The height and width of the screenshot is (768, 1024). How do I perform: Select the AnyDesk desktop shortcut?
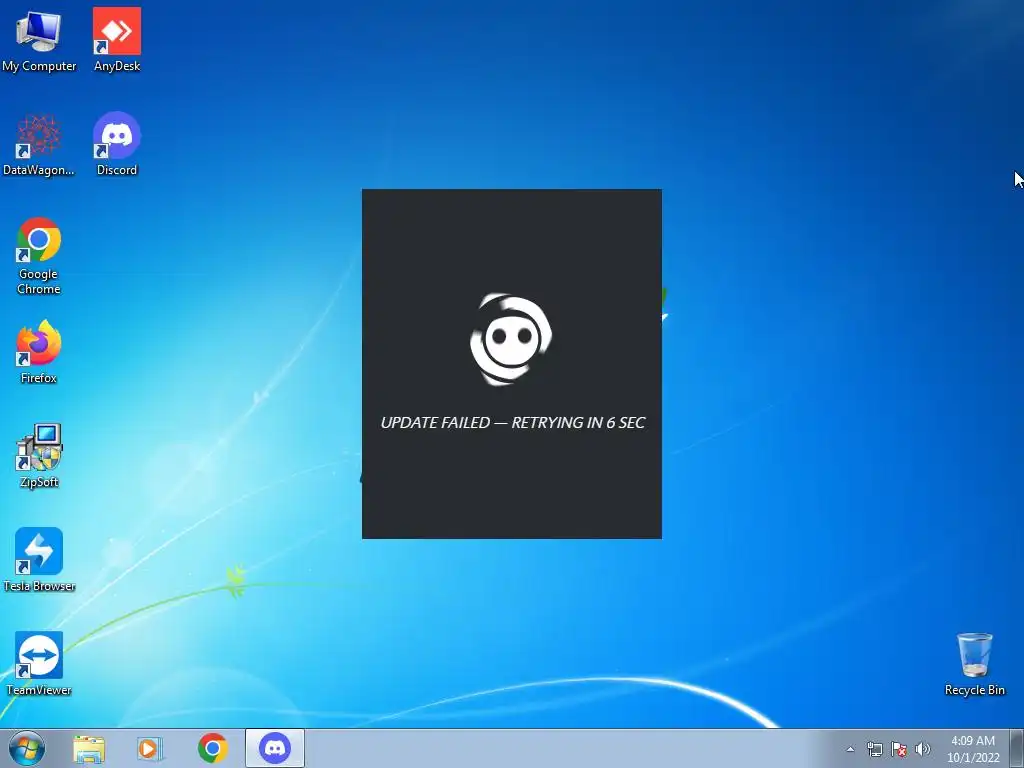(x=117, y=40)
